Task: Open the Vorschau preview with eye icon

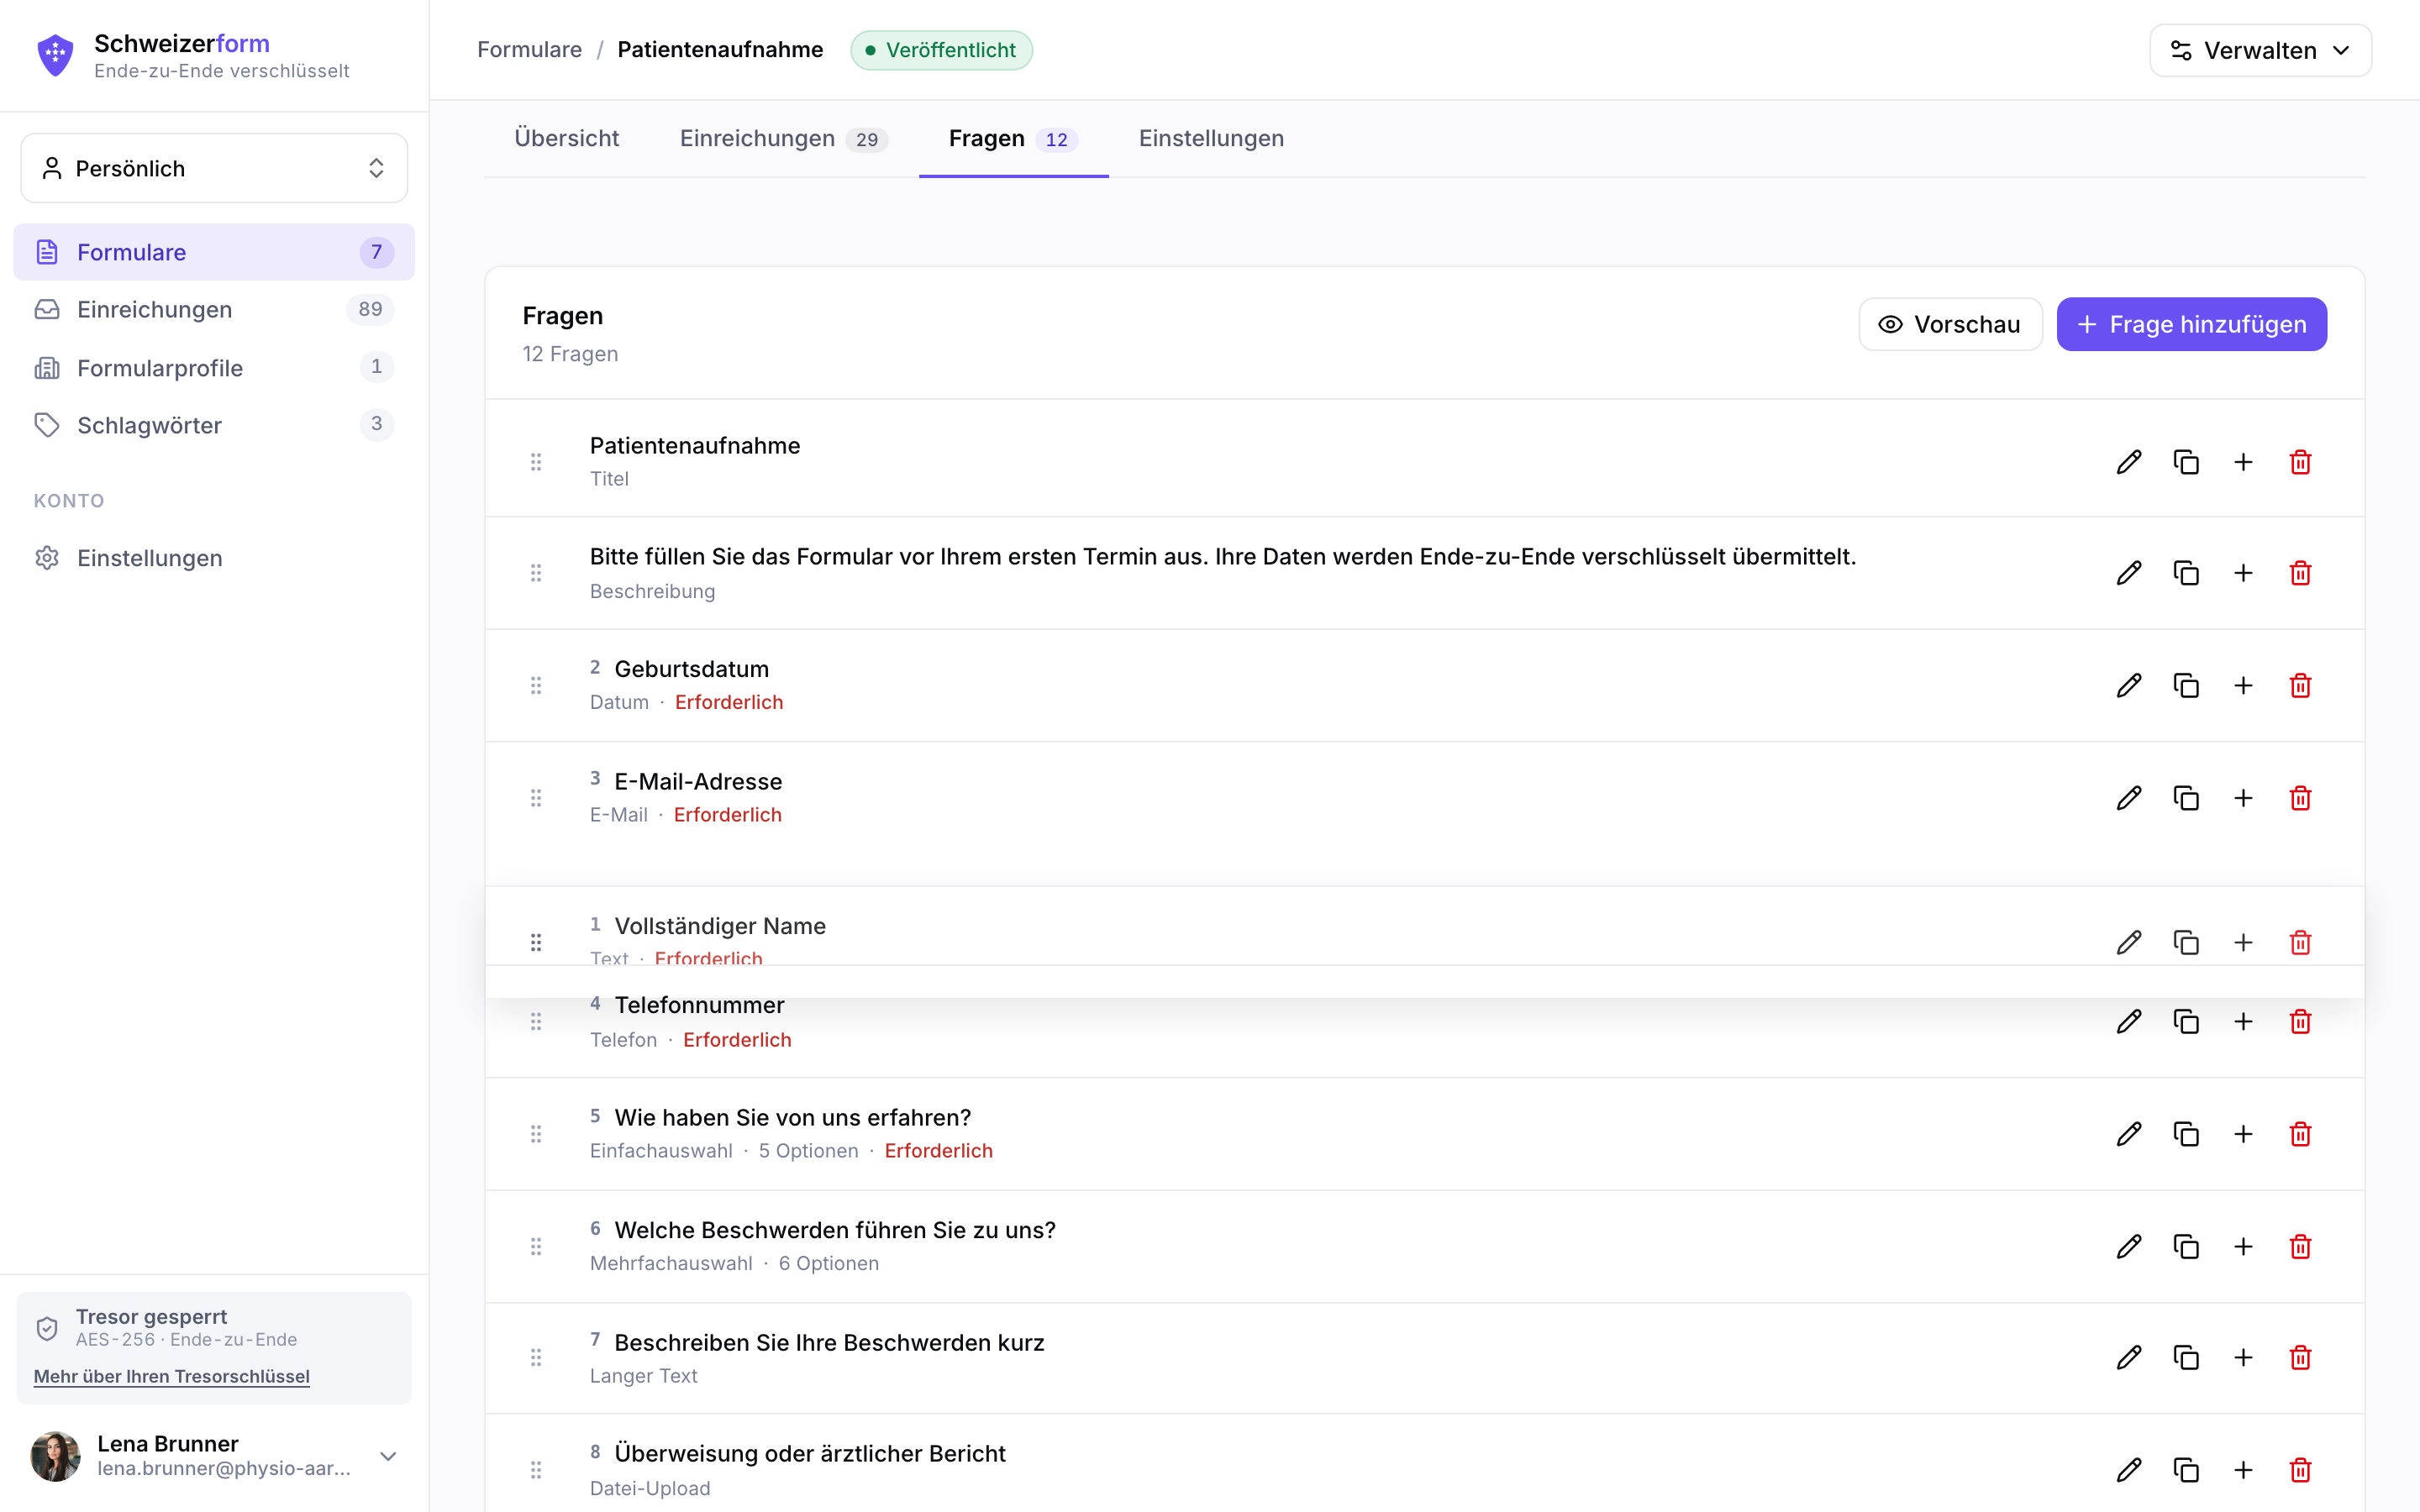Action: coord(1950,324)
